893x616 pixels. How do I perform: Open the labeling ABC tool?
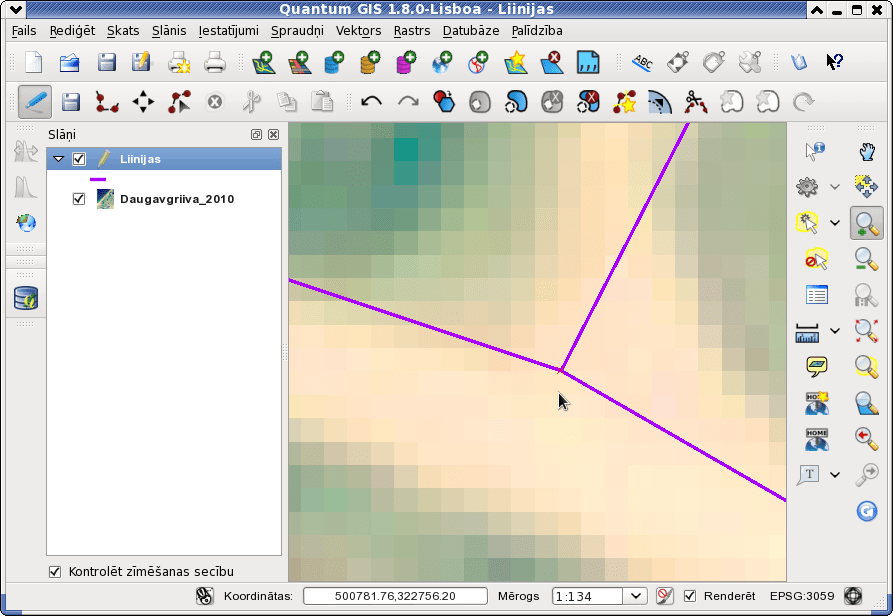pyautogui.click(x=642, y=62)
